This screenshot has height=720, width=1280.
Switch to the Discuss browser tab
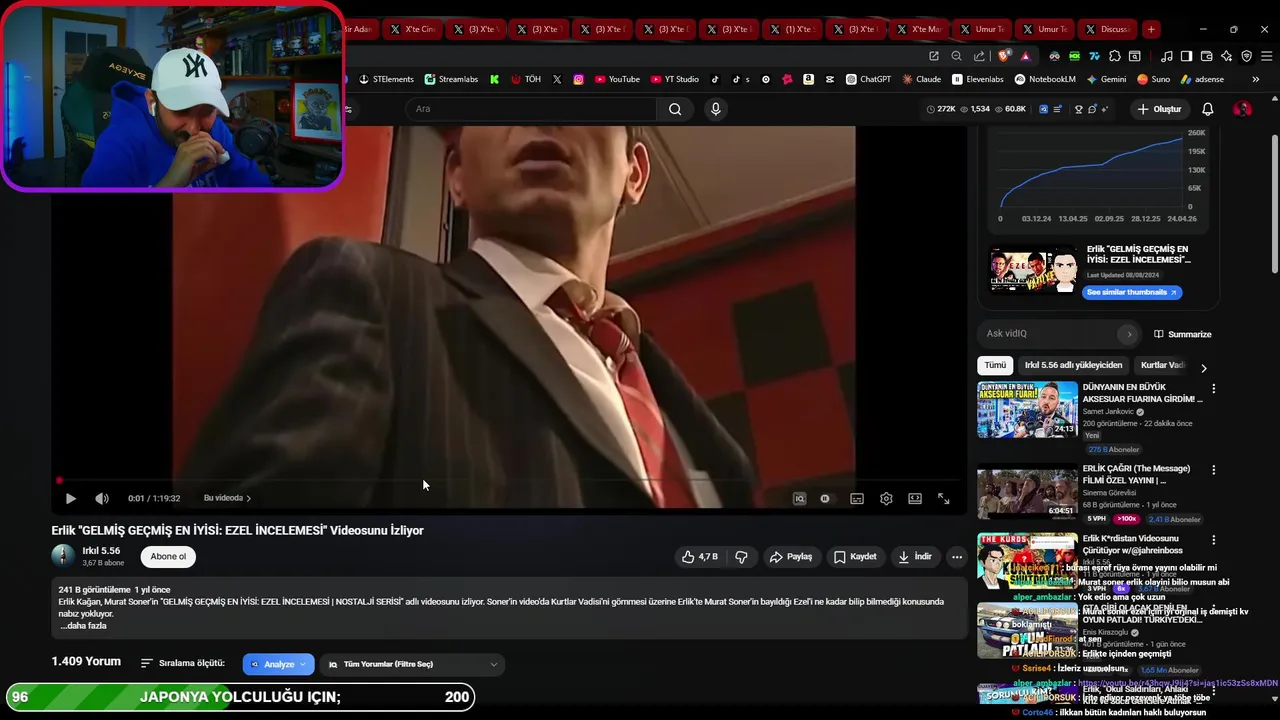1107,29
